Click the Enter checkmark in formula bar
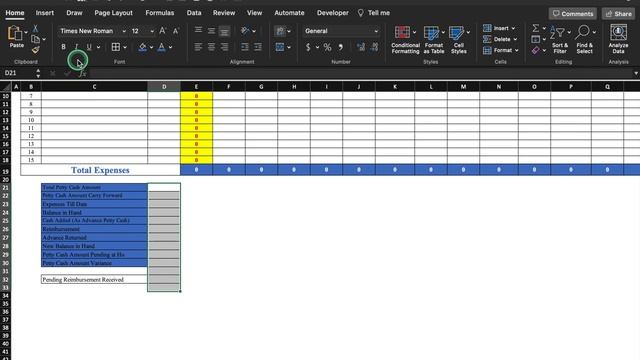The width and height of the screenshot is (640, 360). pyautogui.click(x=67, y=73)
